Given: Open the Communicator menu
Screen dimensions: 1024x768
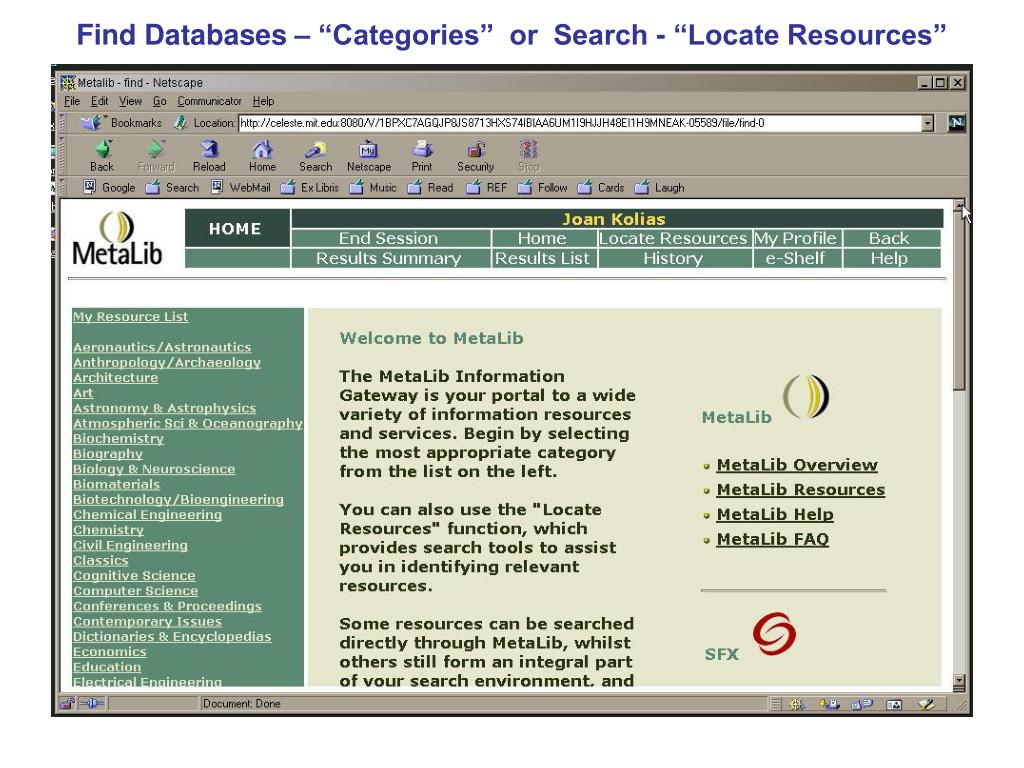Looking at the screenshot, I should tap(210, 101).
